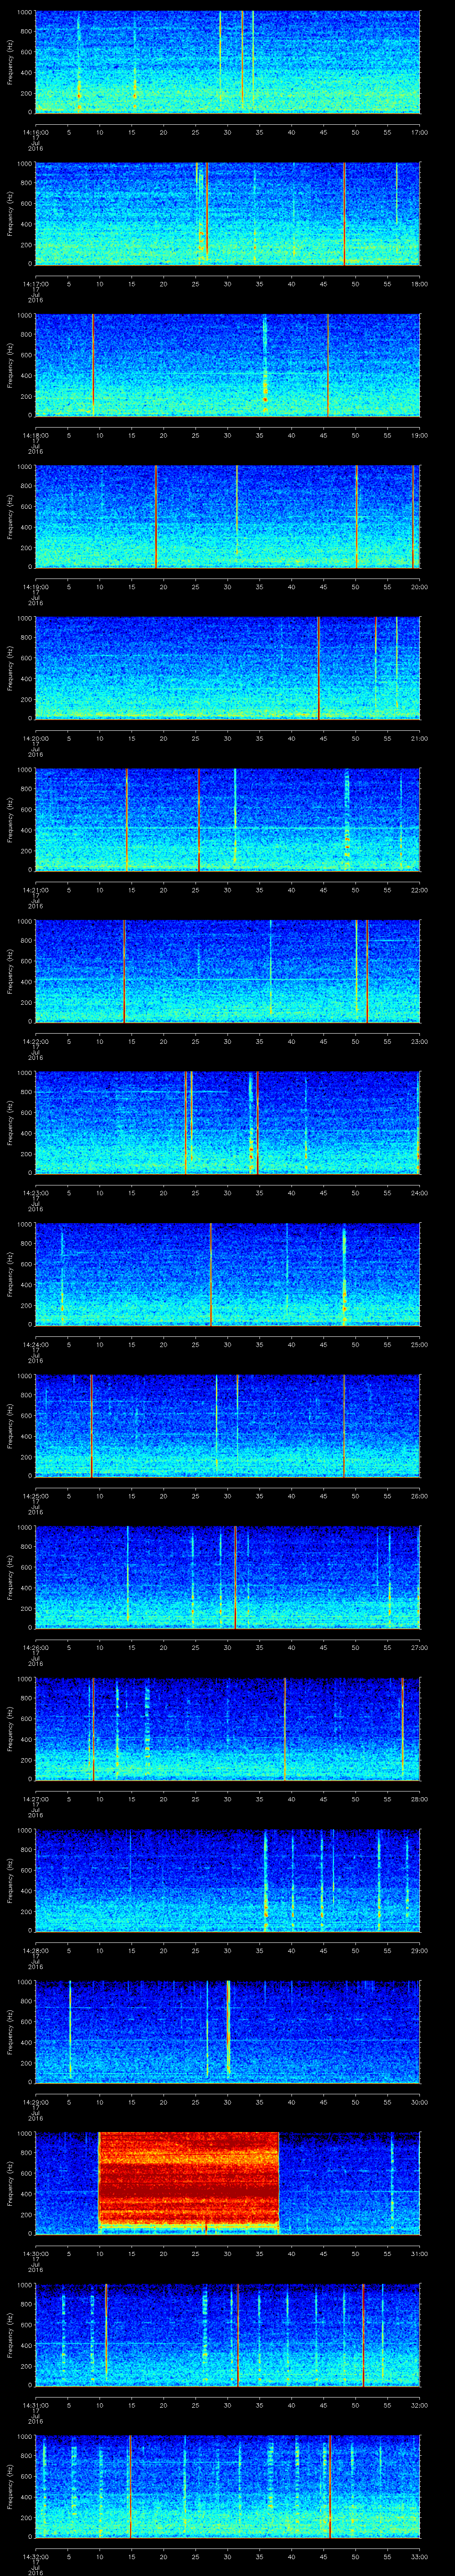Select the spectrogram panel starting at 14:26:00
Viewport: 455px width, 2576px height.
[x=227, y=1577]
